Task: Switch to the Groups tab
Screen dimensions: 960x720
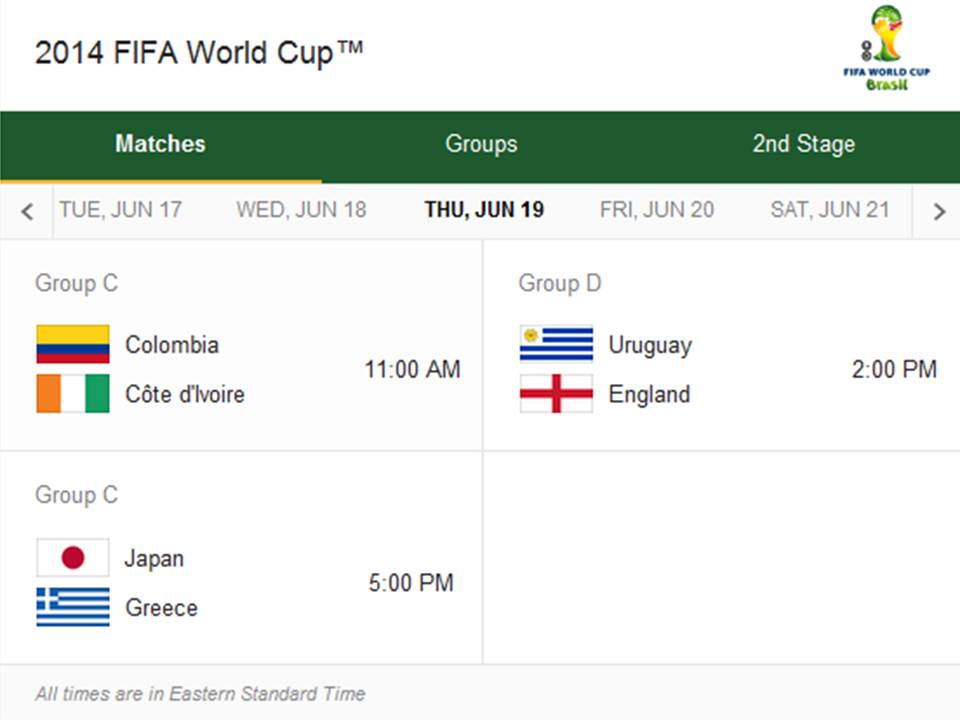Action: 481,144
